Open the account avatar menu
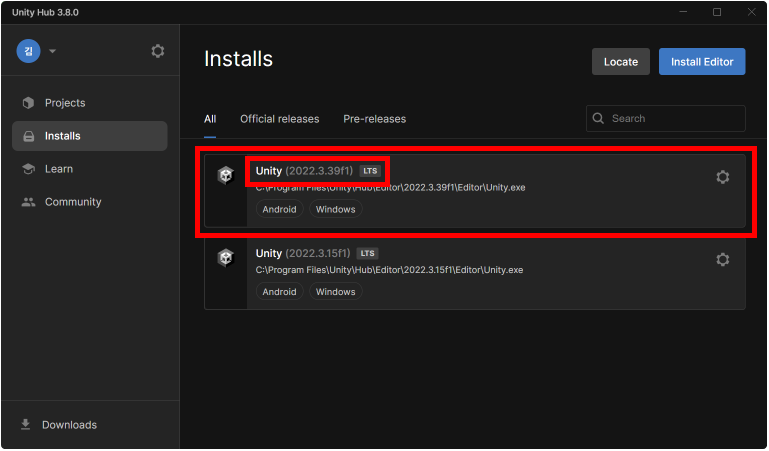Image resolution: width=769 pixels, height=451 pixels. click(28, 51)
